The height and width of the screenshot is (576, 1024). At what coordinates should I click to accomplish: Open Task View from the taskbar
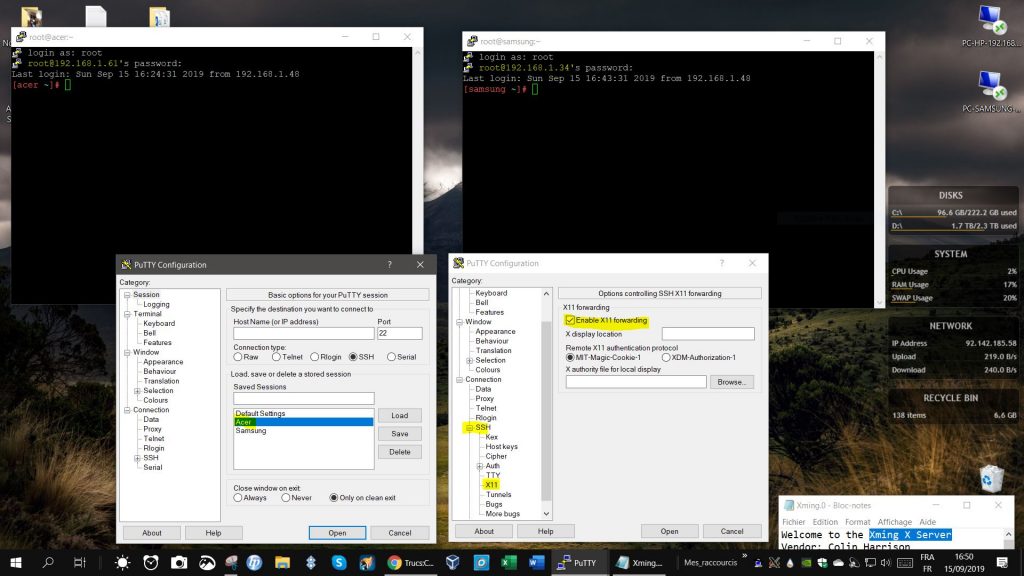(x=80, y=562)
